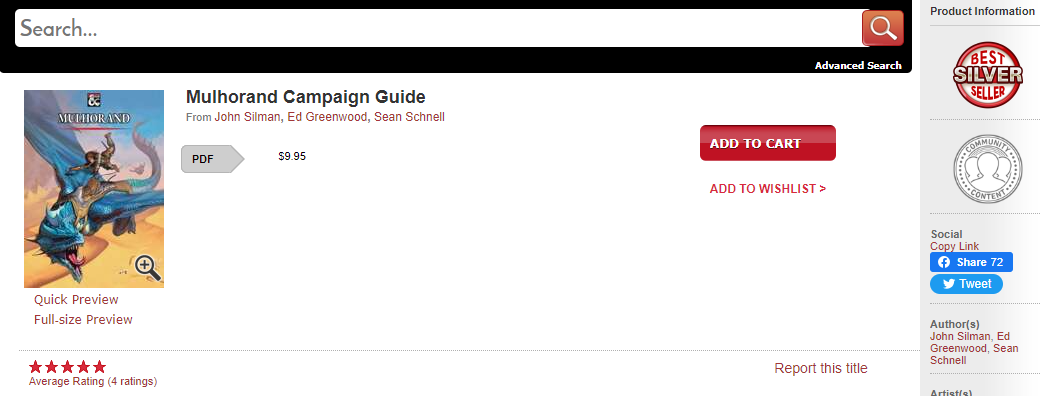The width and height of the screenshot is (1055, 396).
Task: Click the zoom magnifier on the cover image
Action: point(147,268)
